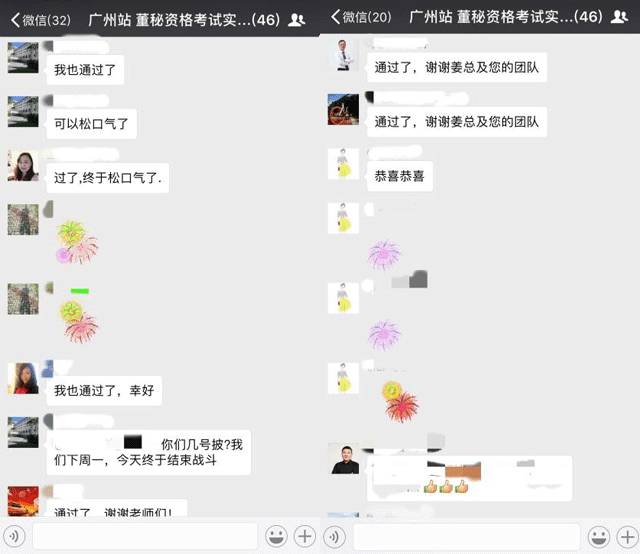This screenshot has width=640, height=554.
Task: Focus the message input field in right chat
Action: coord(467,537)
